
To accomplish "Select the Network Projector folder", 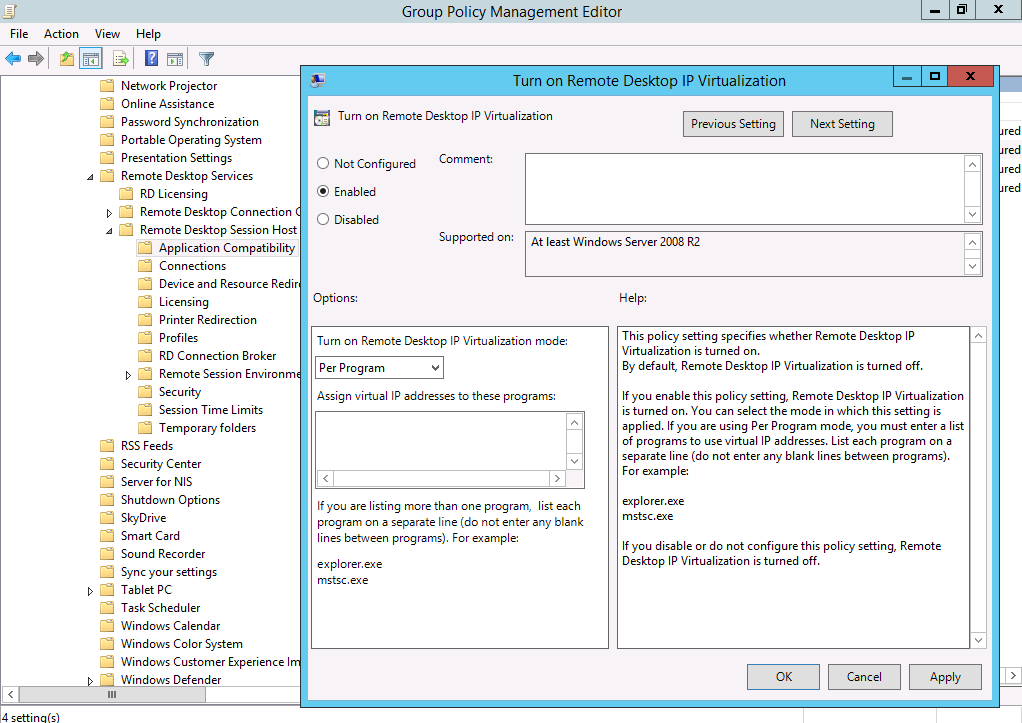I will [x=159, y=86].
